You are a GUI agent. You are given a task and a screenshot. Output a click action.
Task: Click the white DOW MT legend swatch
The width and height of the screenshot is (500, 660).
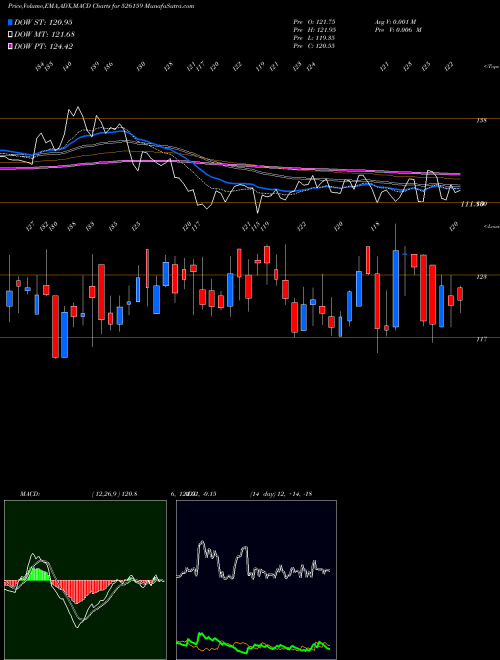click(x=10, y=35)
